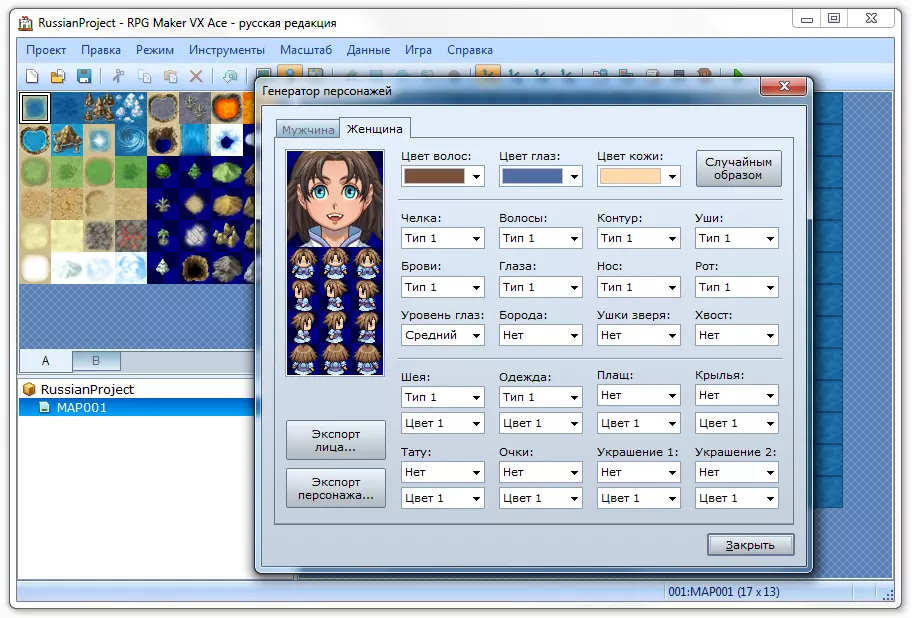Expand the Нос type dropdown

[x=639, y=287]
